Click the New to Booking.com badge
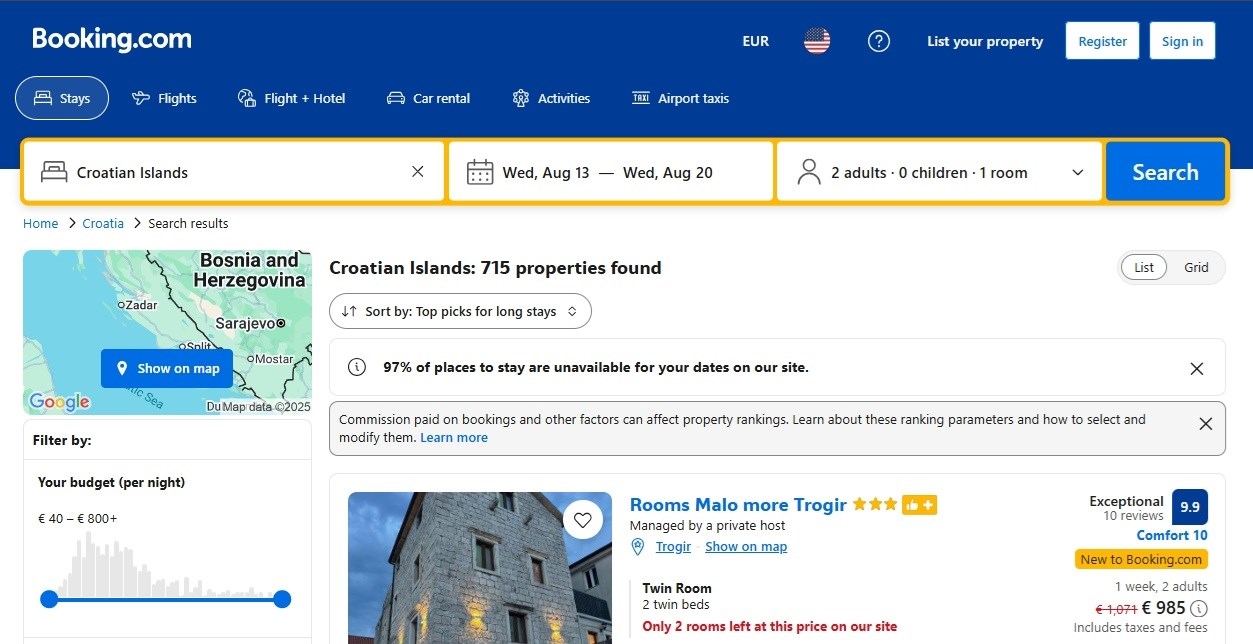1253x644 pixels. click(x=1141, y=560)
